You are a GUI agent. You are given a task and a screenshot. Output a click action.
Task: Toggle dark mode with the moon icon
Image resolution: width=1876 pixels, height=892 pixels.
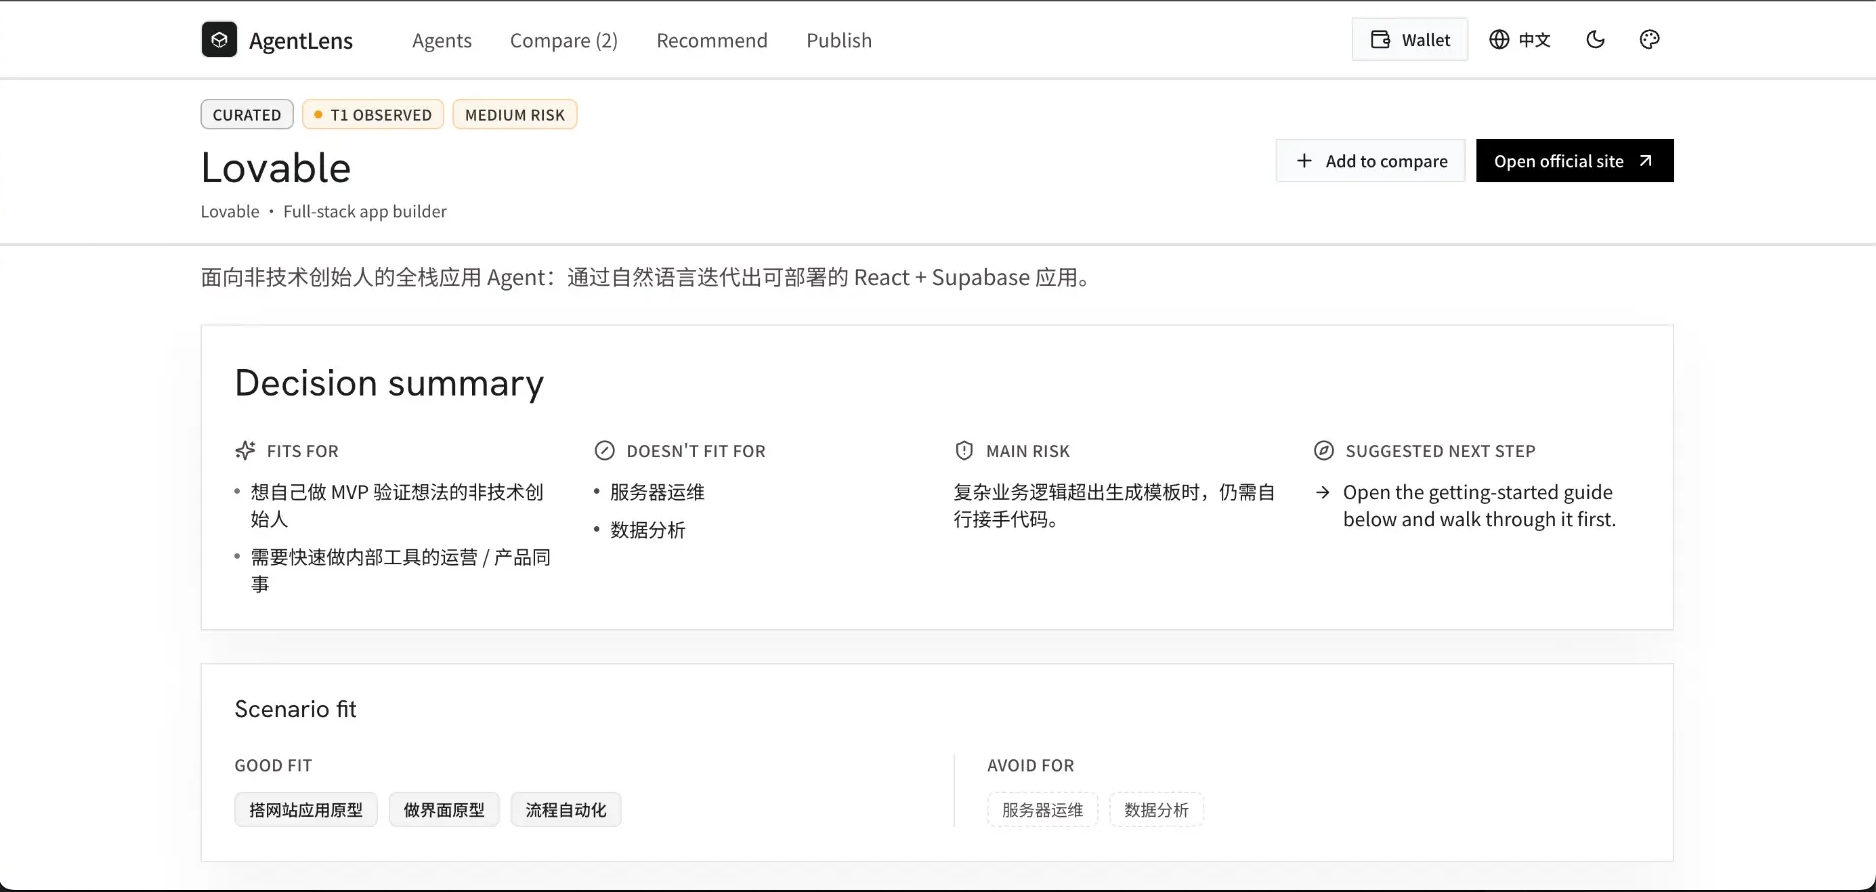click(x=1596, y=40)
